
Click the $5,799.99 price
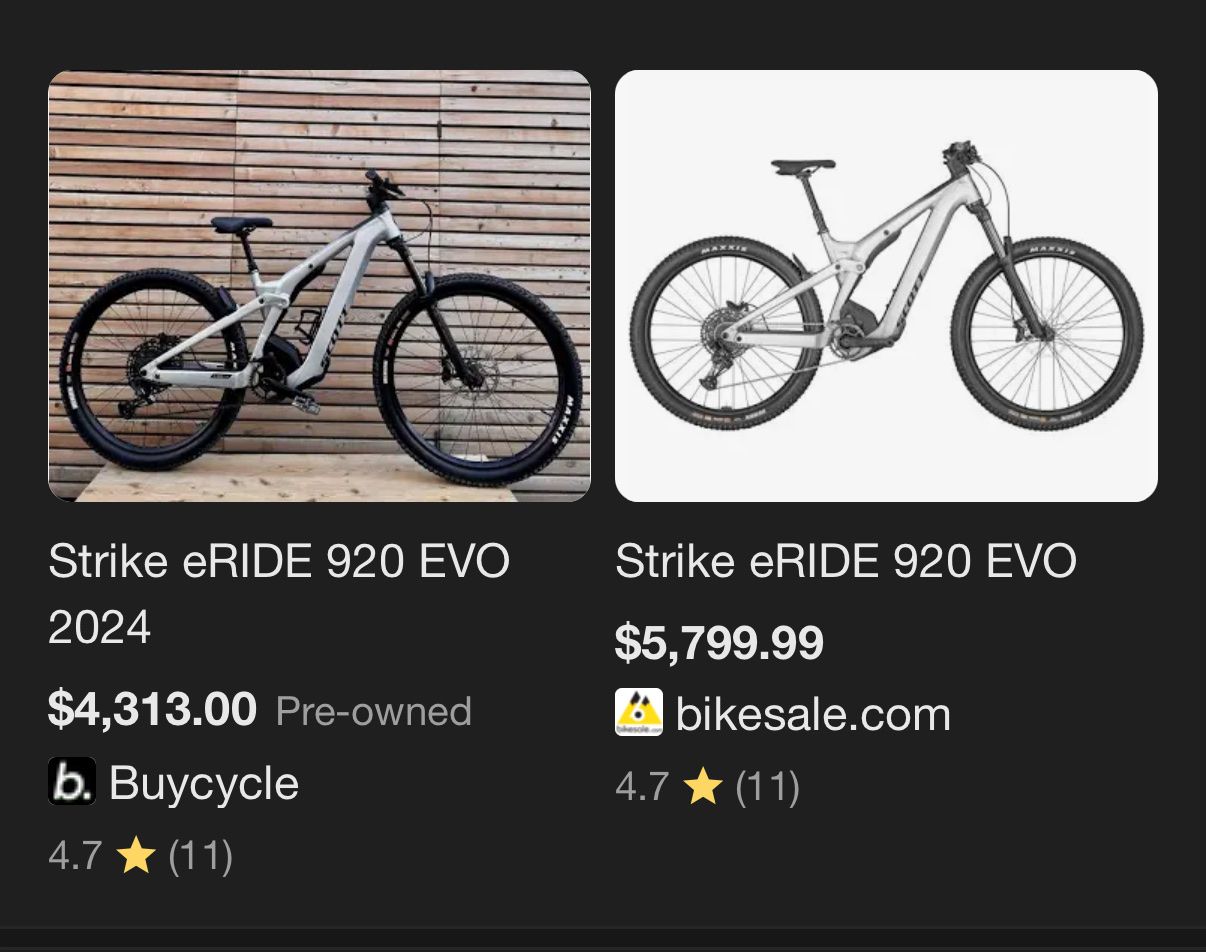click(719, 643)
